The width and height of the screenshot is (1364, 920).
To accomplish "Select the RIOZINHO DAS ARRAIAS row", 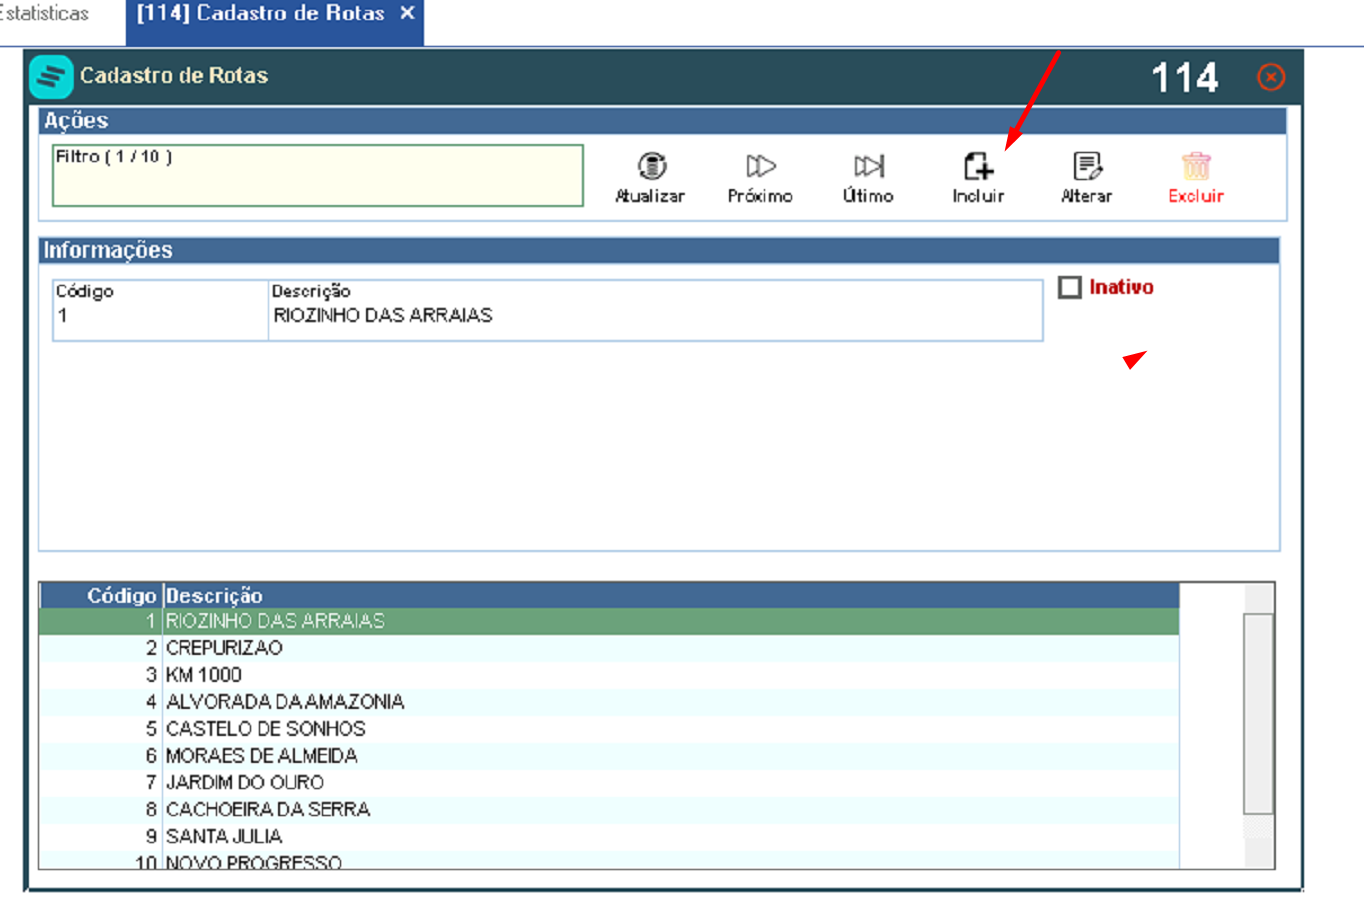I will click(609, 621).
